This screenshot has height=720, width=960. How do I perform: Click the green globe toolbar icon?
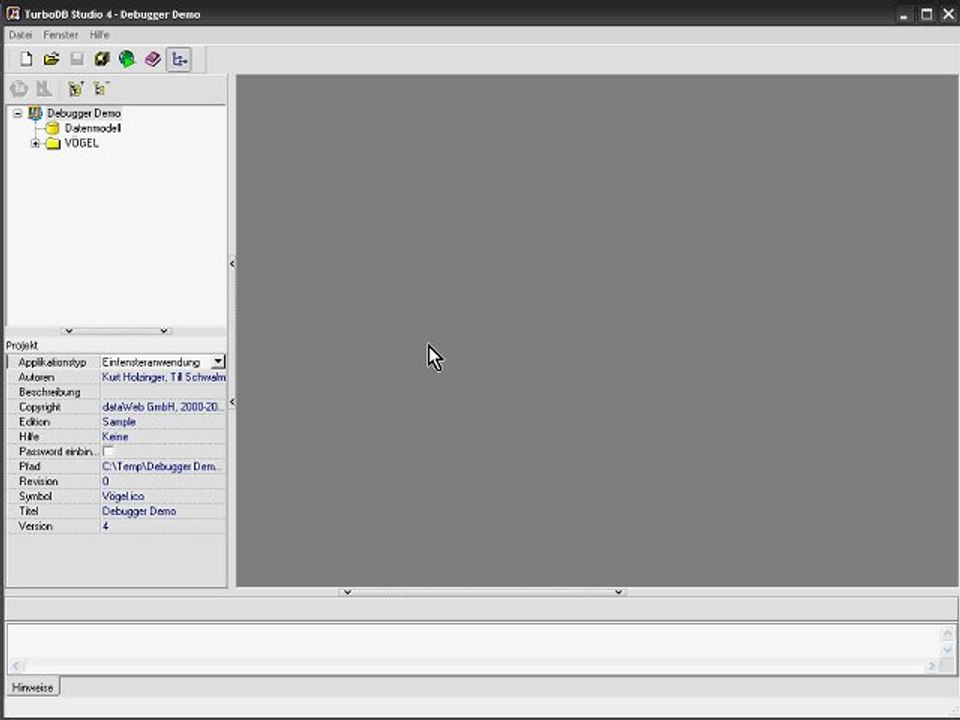click(x=127, y=59)
